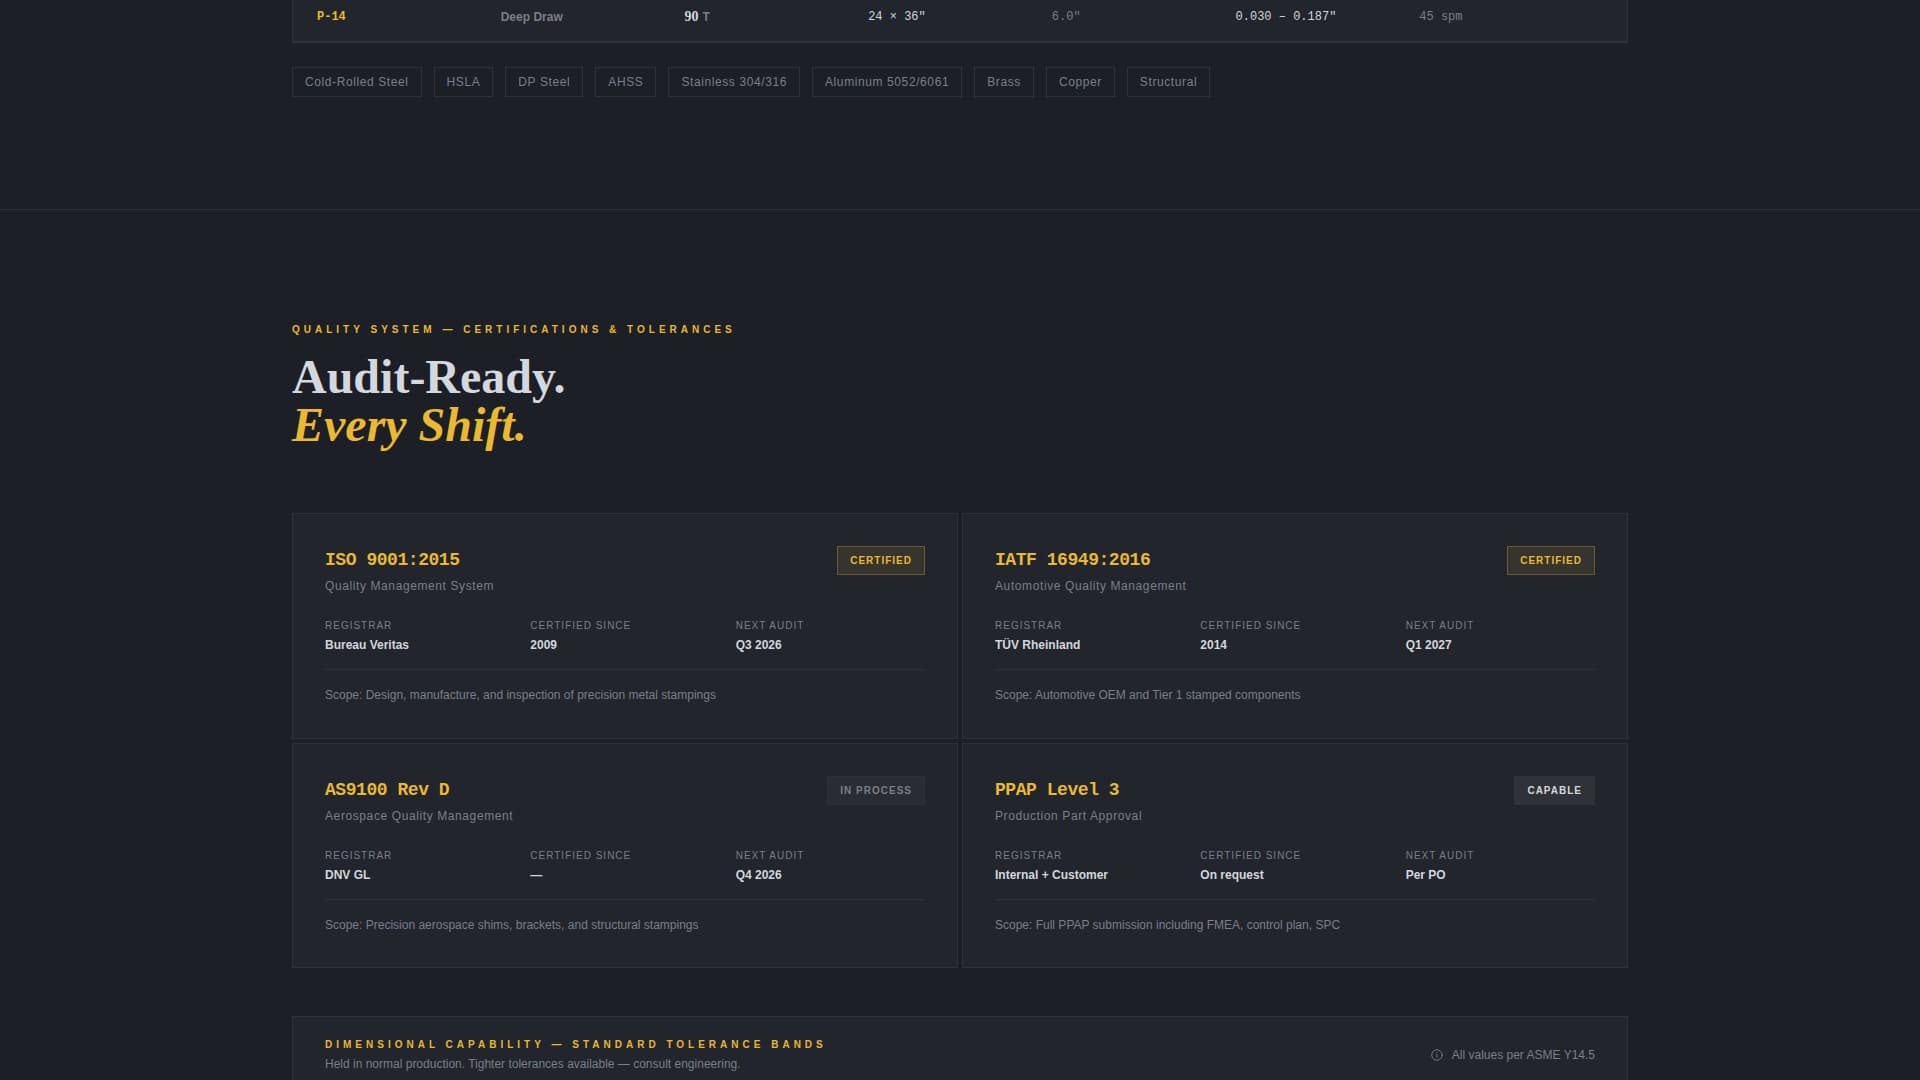The width and height of the screenshot is (1920, 1080).
Task: Click the Stainless 304/316 filter
Action: [x=733, y=82]
